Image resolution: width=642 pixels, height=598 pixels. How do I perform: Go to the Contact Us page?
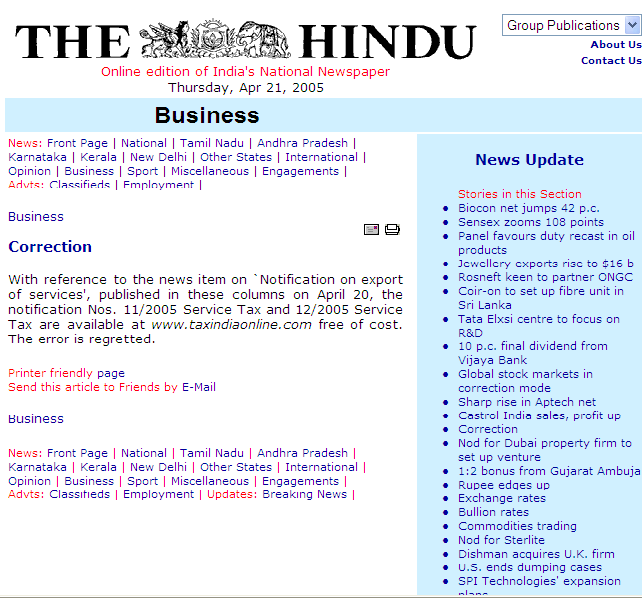(611, 61)
